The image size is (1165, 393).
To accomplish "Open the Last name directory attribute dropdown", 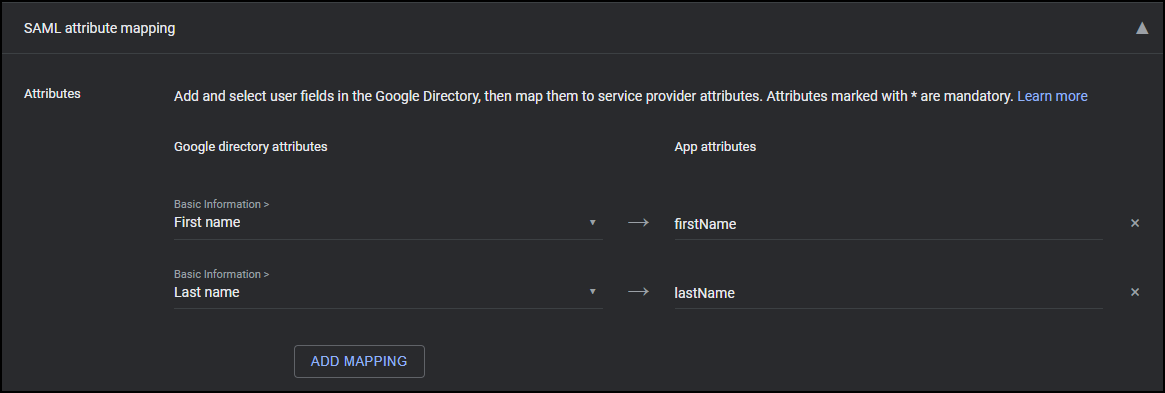I will (388, 292).
